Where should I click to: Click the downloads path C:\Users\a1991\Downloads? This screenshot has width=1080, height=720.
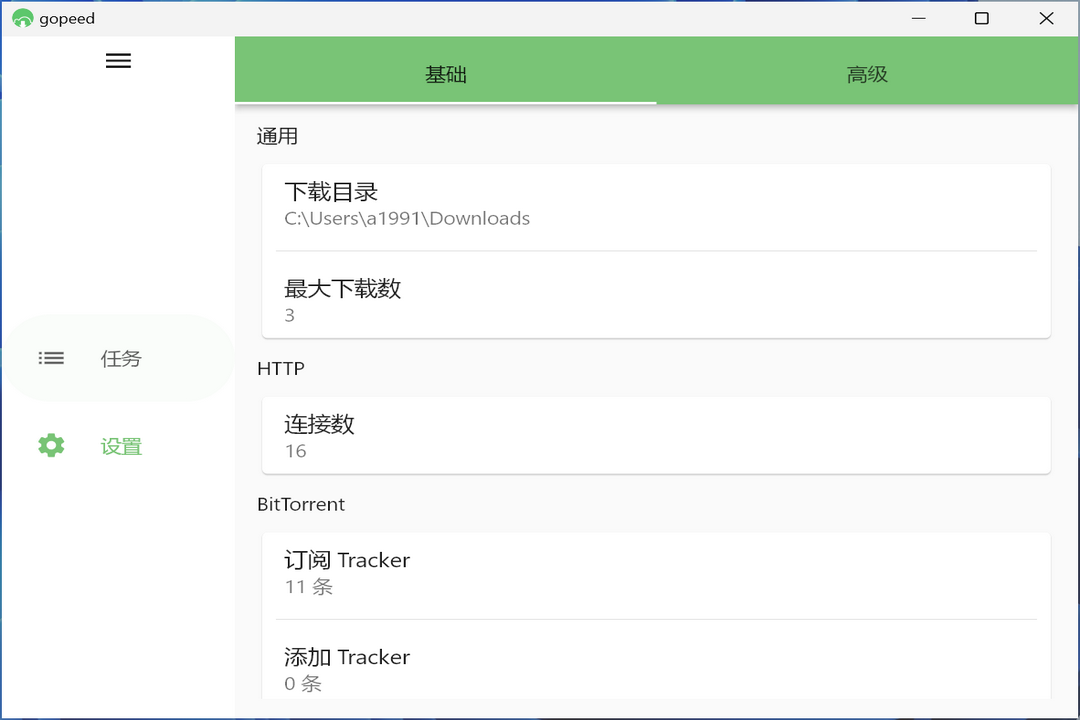pos(407,218)
